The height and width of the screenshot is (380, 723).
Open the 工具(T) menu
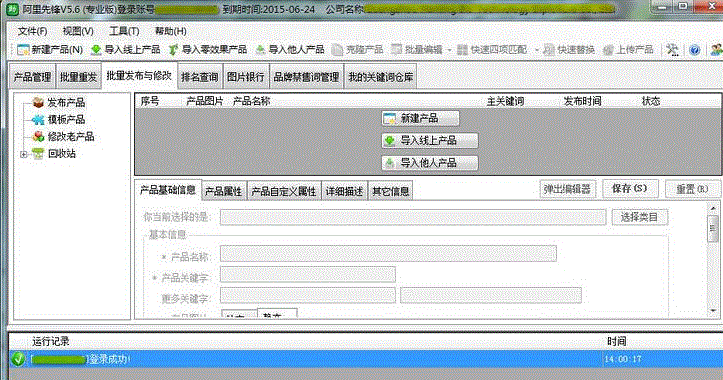[124, 31]
